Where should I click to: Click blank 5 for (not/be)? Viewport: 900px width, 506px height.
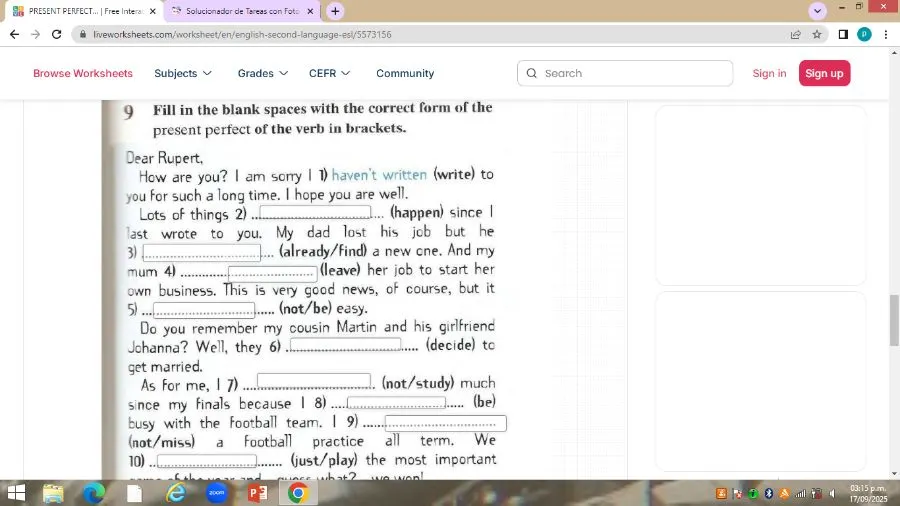tap(204, 310)
